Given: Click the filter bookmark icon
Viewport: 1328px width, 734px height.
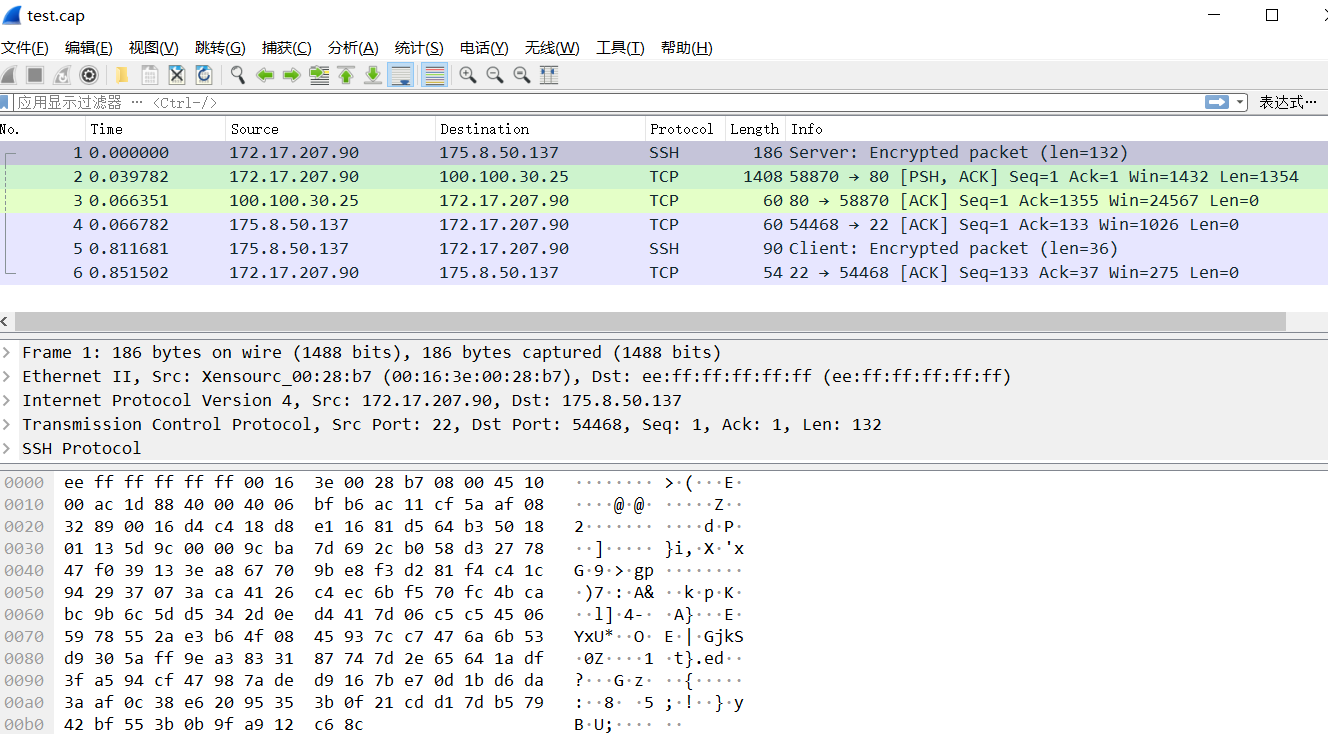Looking at the screenshot, I should coord(5,102).
